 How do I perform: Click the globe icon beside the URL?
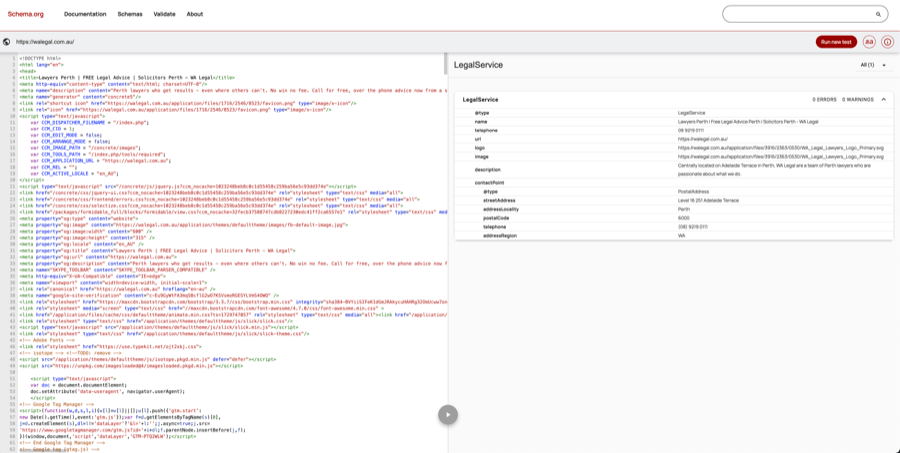click(7, 42)
